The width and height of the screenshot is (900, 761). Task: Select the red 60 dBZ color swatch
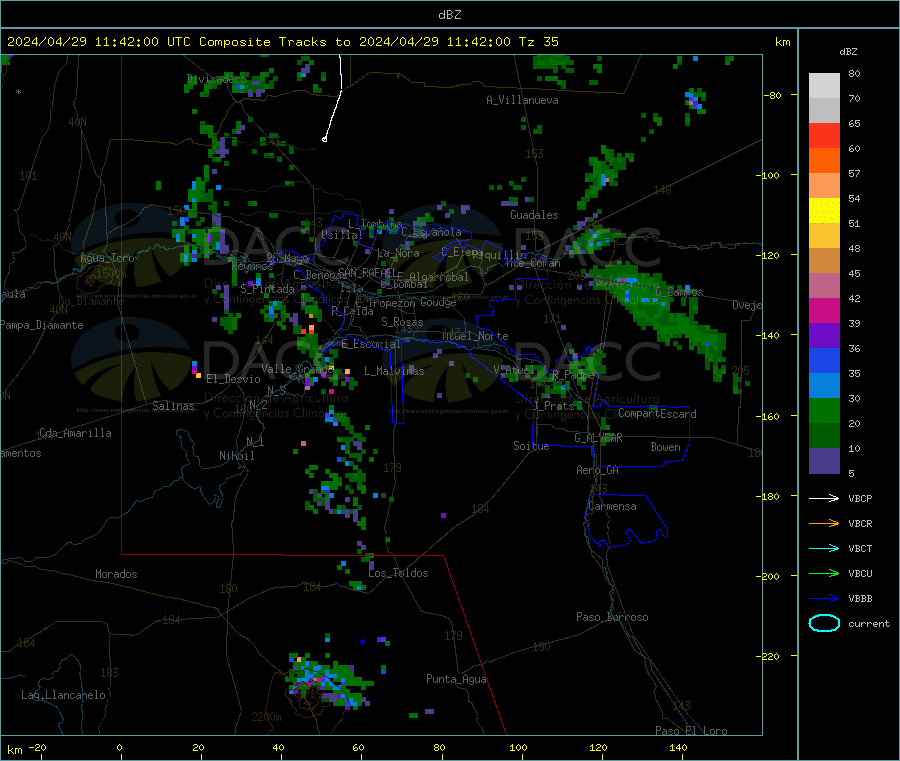(x=824, y=135)
